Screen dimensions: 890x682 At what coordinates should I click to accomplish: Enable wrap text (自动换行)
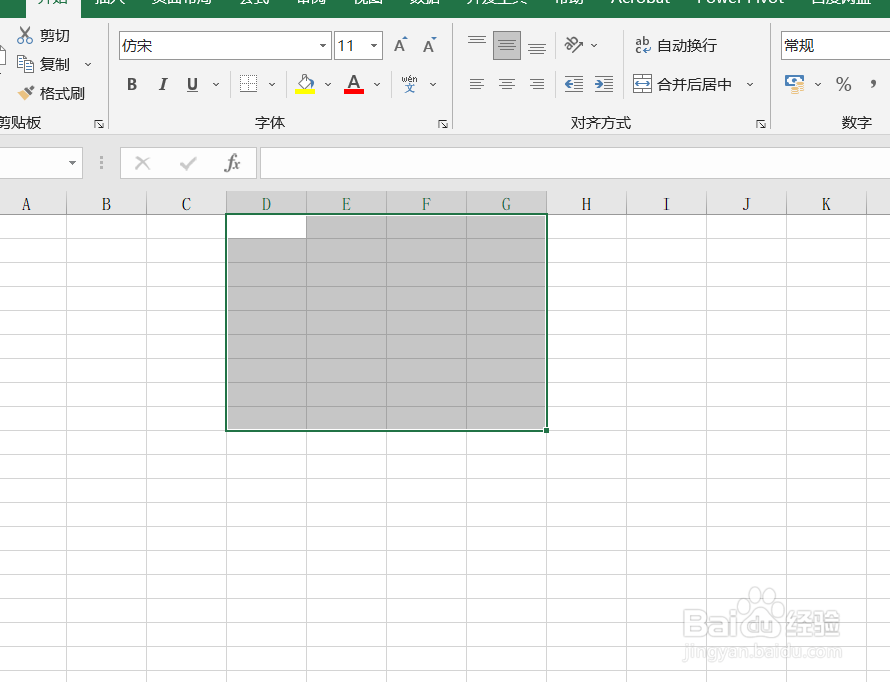point(675,45)
